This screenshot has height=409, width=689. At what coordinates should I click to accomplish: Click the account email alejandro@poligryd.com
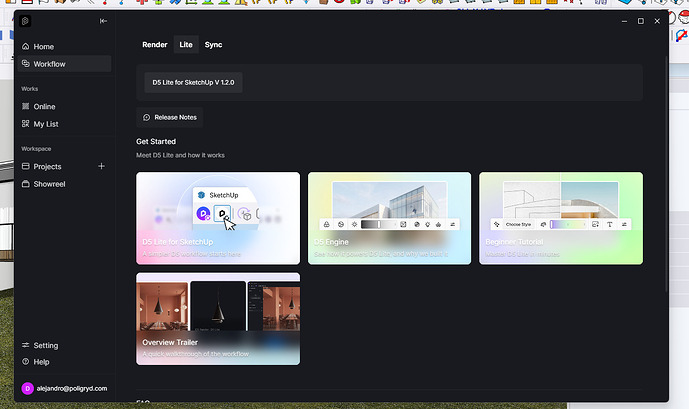tap(72, 388)
